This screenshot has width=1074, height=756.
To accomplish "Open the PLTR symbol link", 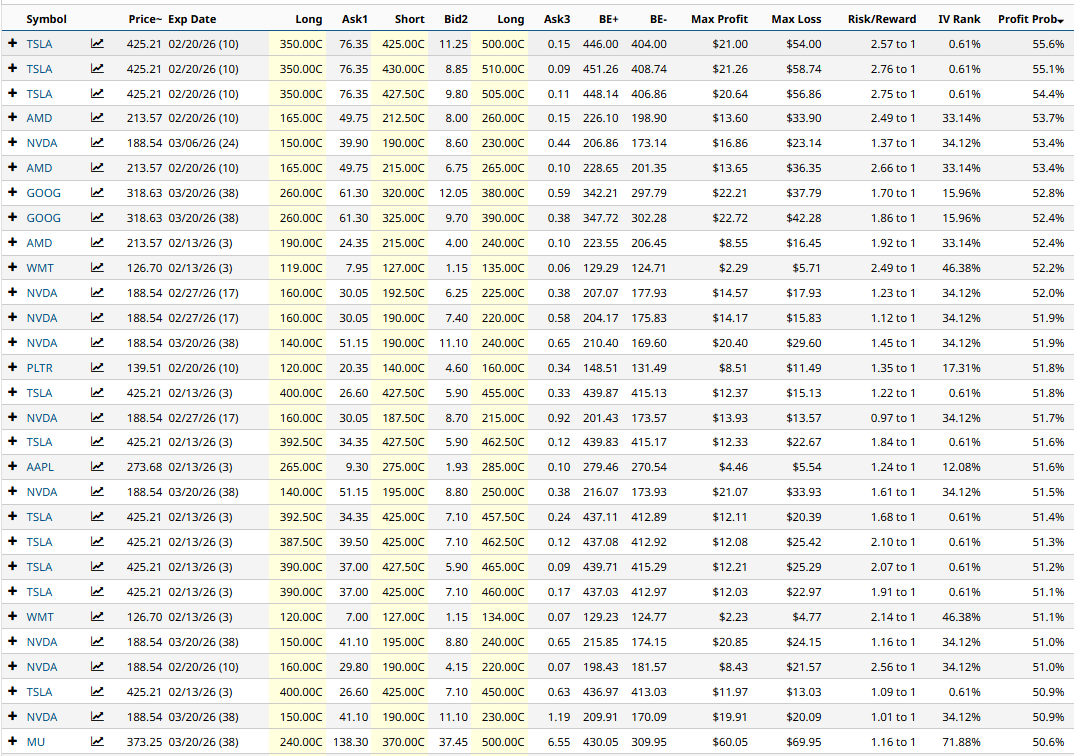I will click(x=39, y=368).
